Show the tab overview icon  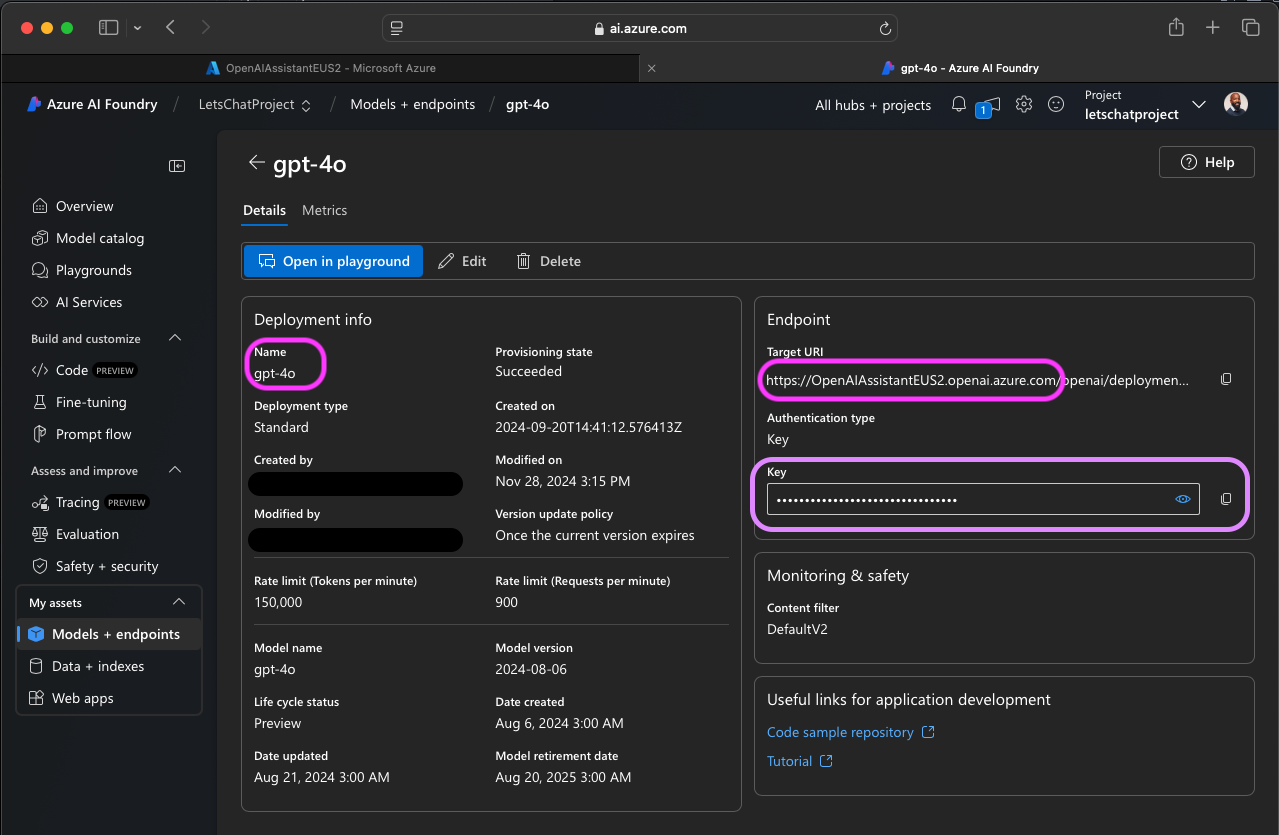(x=1250, y=28)
